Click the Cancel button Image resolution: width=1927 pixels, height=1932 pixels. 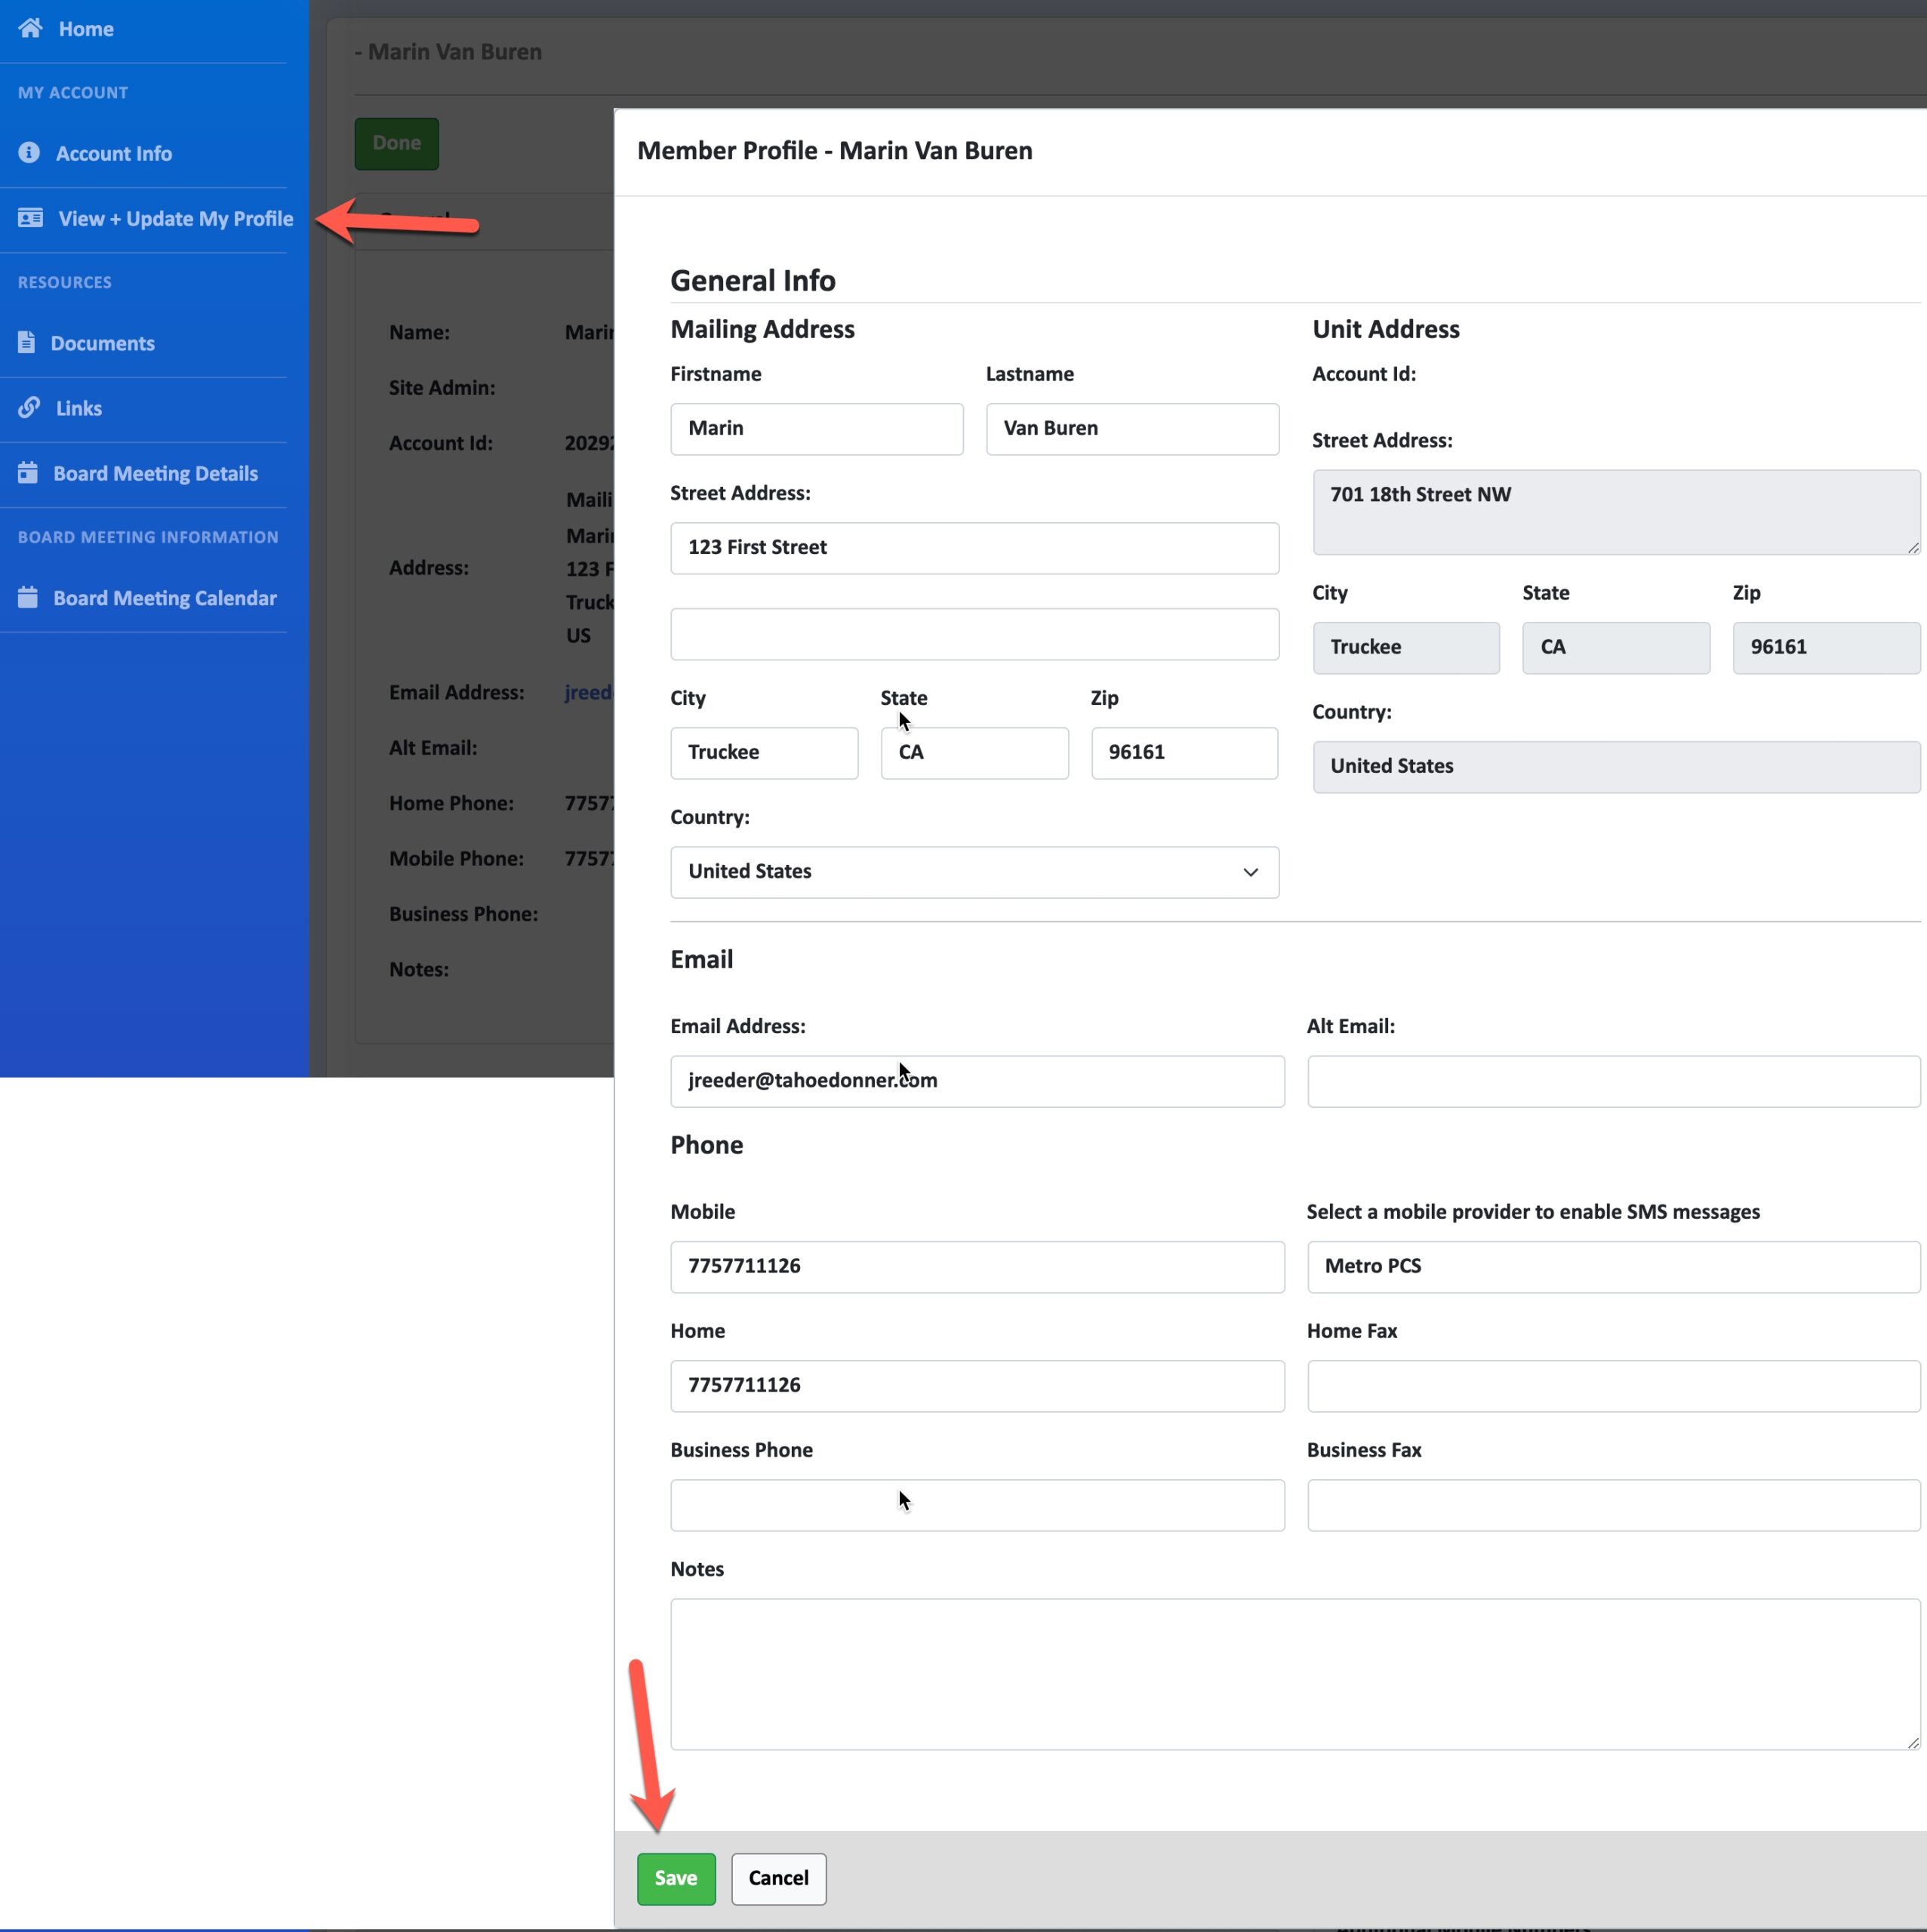778,1878
